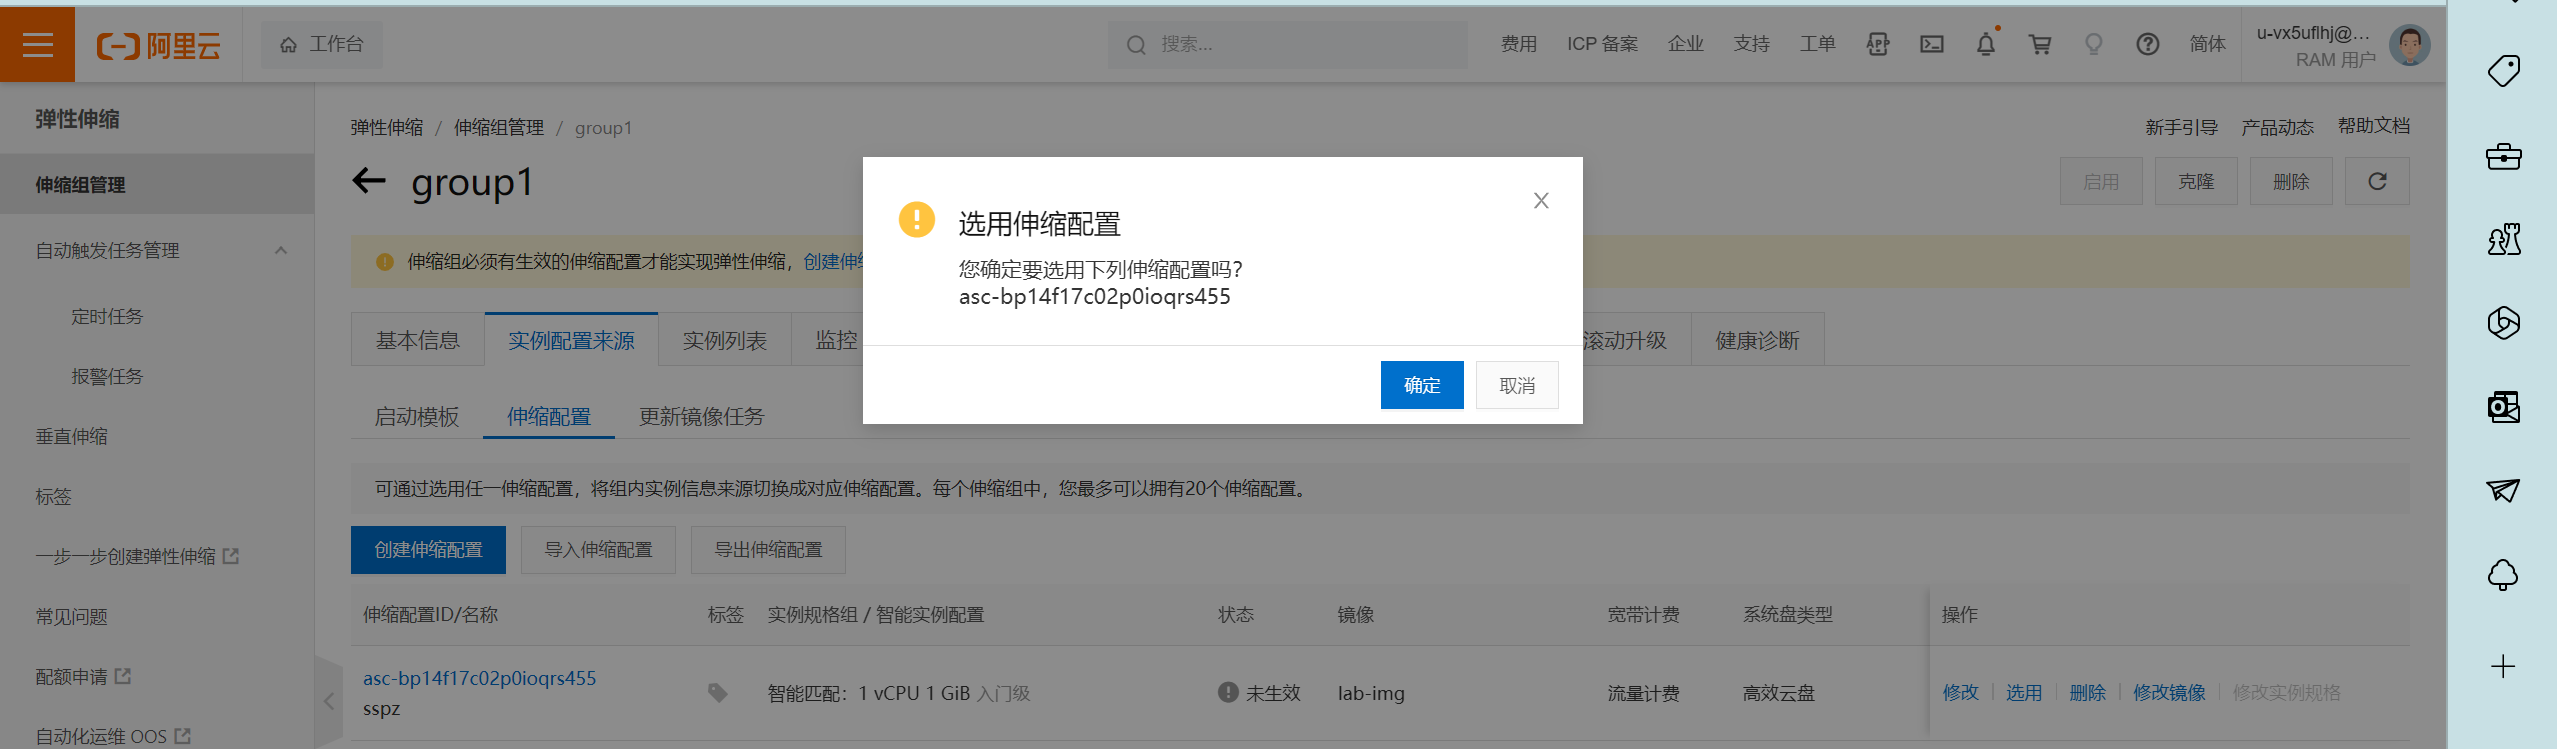Open 定时任务 in sidebar

coord(107,316)
